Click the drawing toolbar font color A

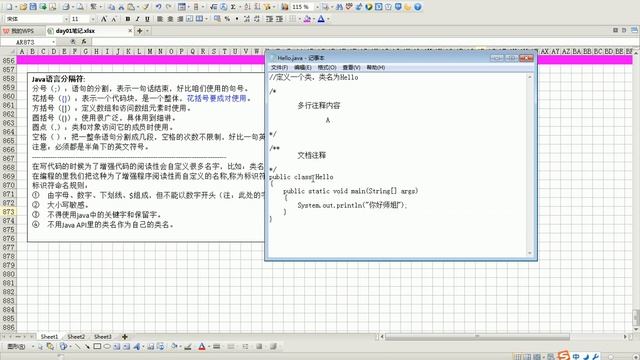coord(202,347)
